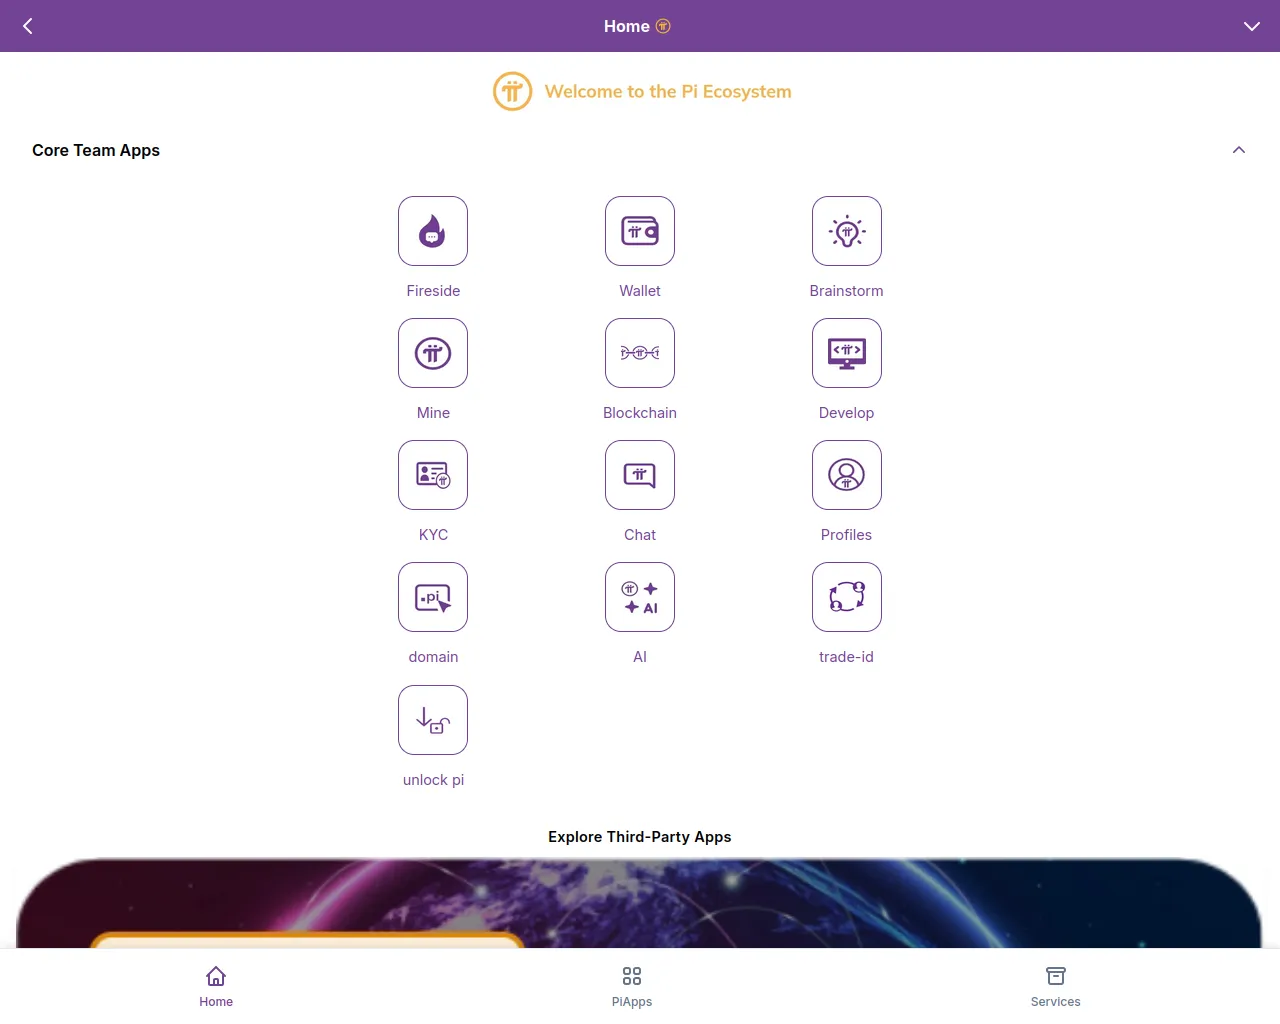Open the domain app icon
The height and width of the screenshot is (1024, 1280).
tap(433, 597)
